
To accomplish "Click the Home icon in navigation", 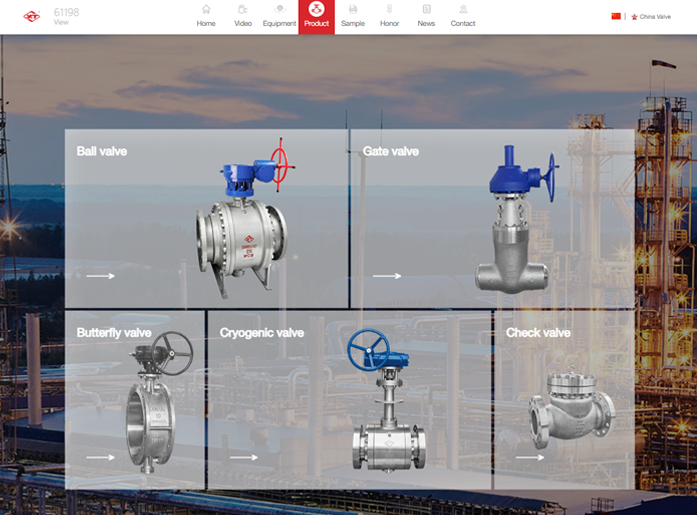I will click(206, 9).
